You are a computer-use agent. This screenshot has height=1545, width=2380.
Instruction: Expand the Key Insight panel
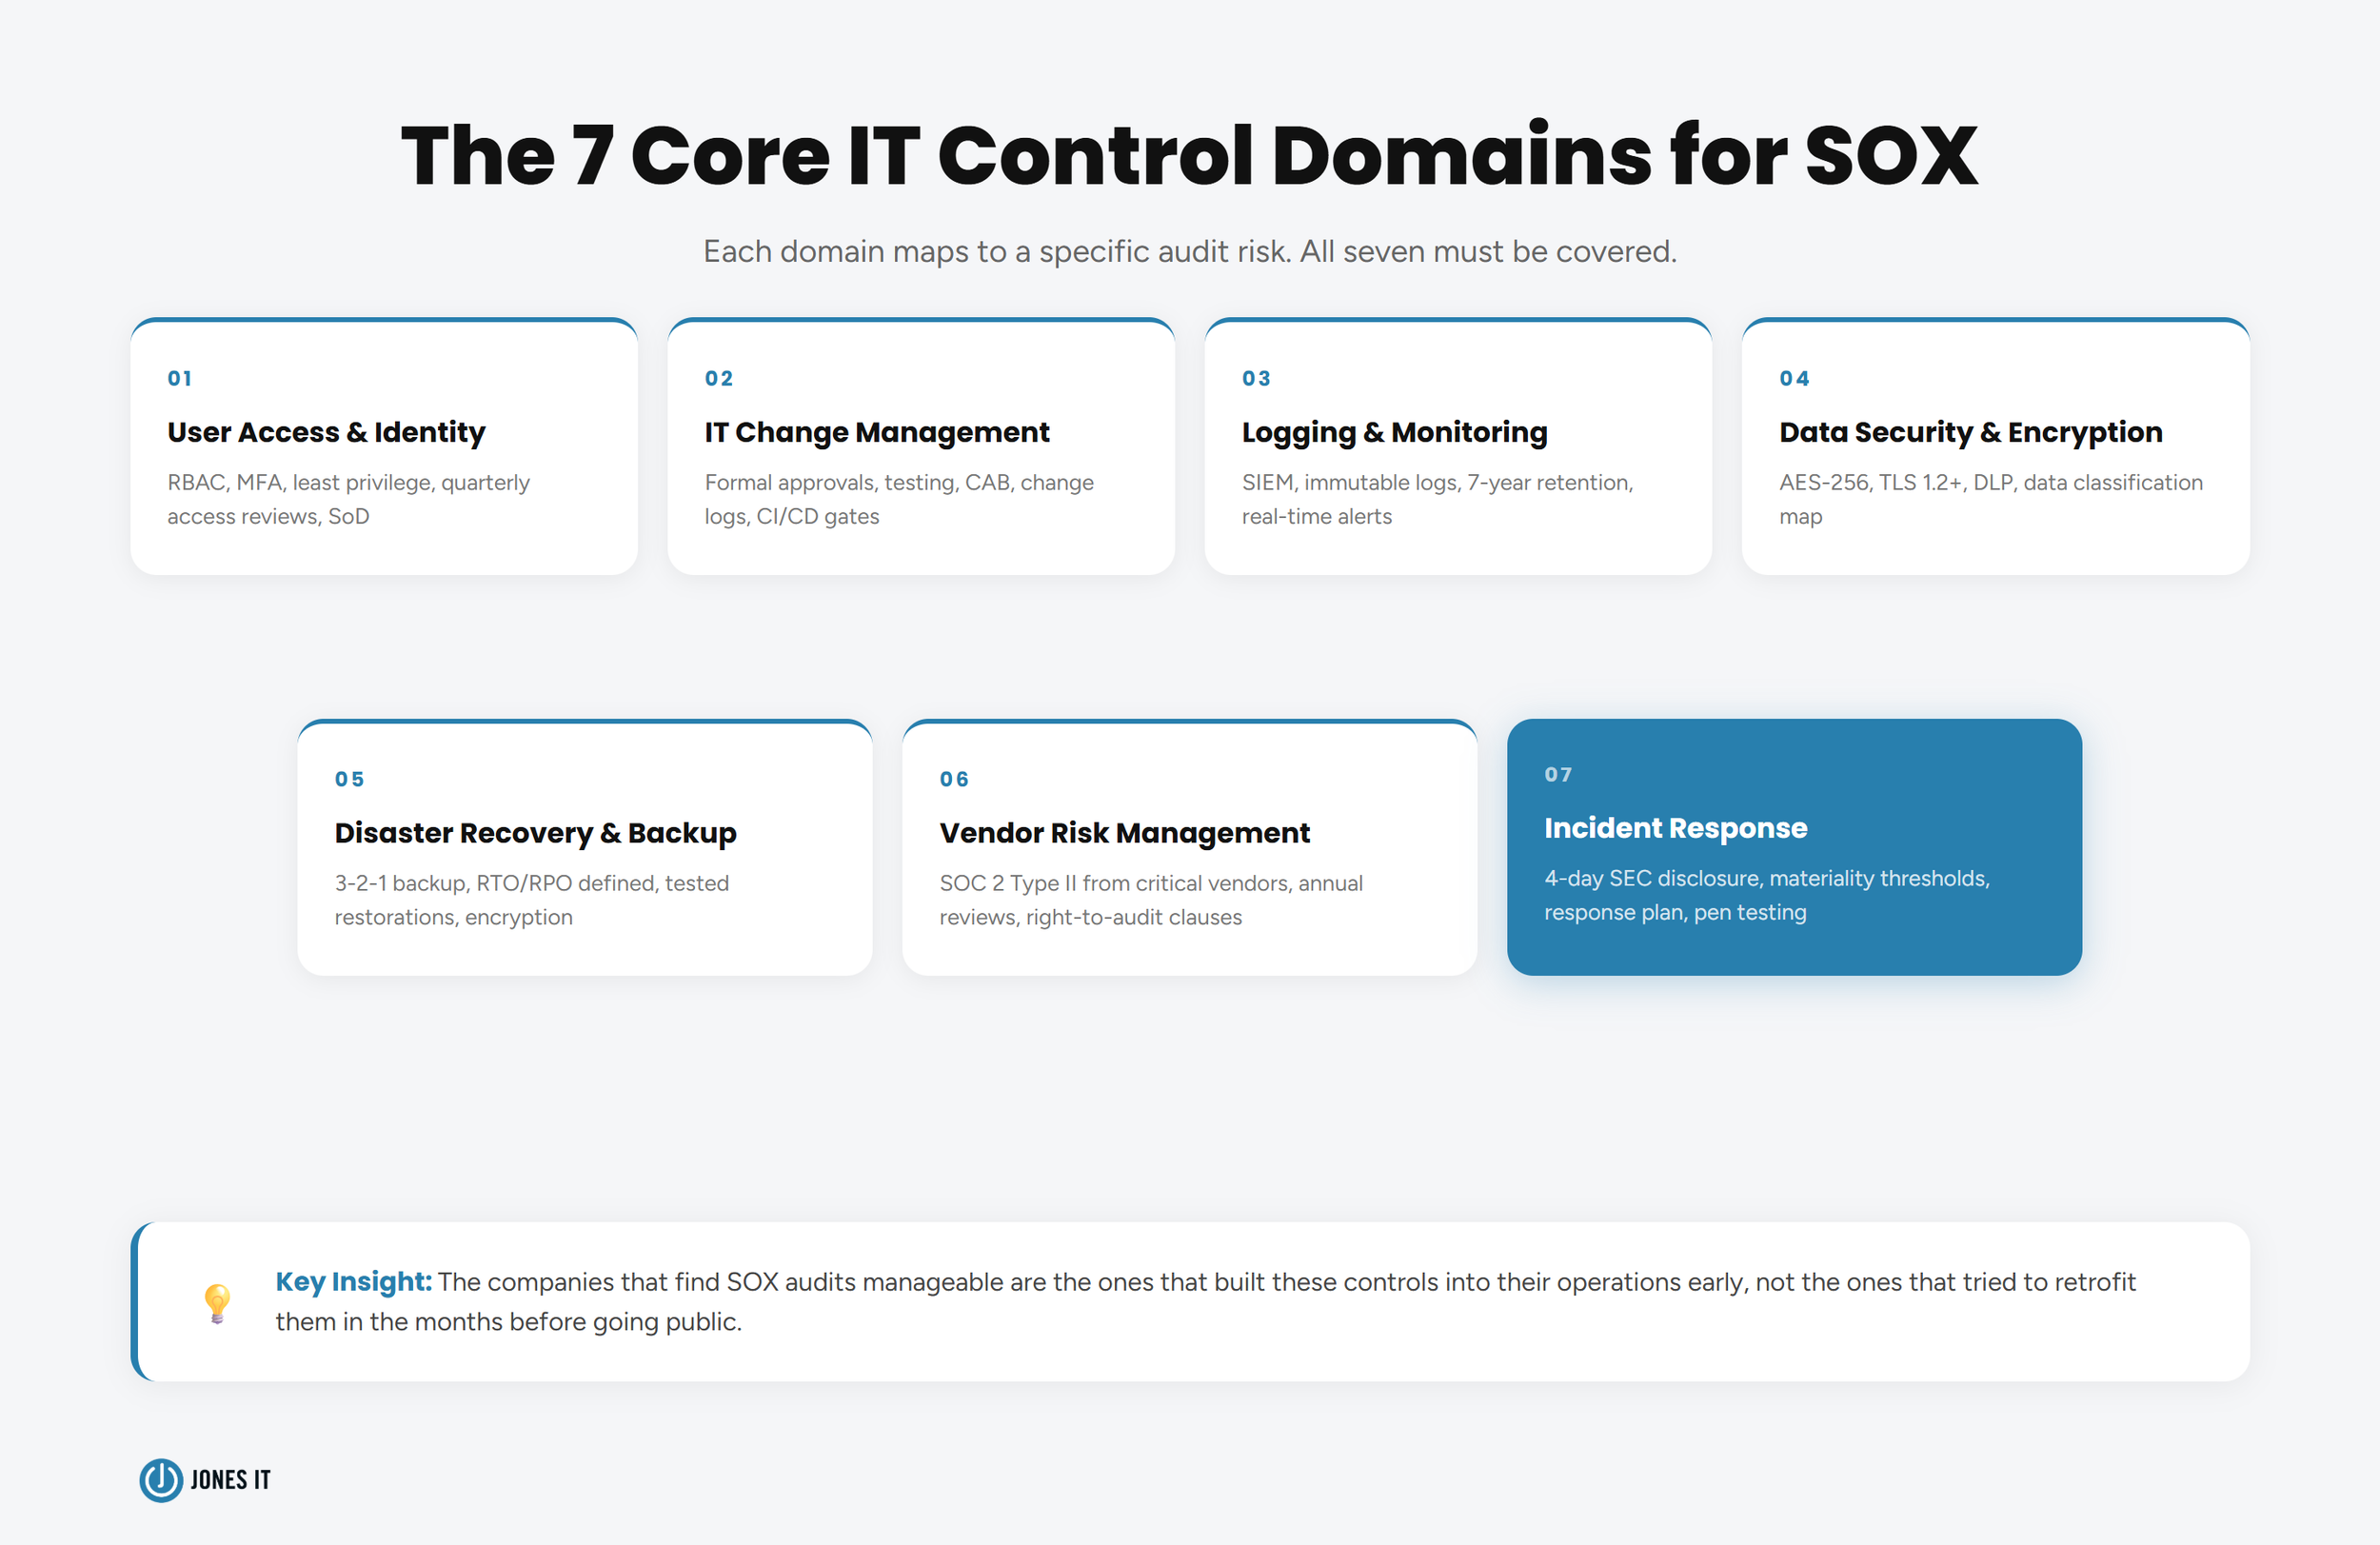click(1190, 1301)
